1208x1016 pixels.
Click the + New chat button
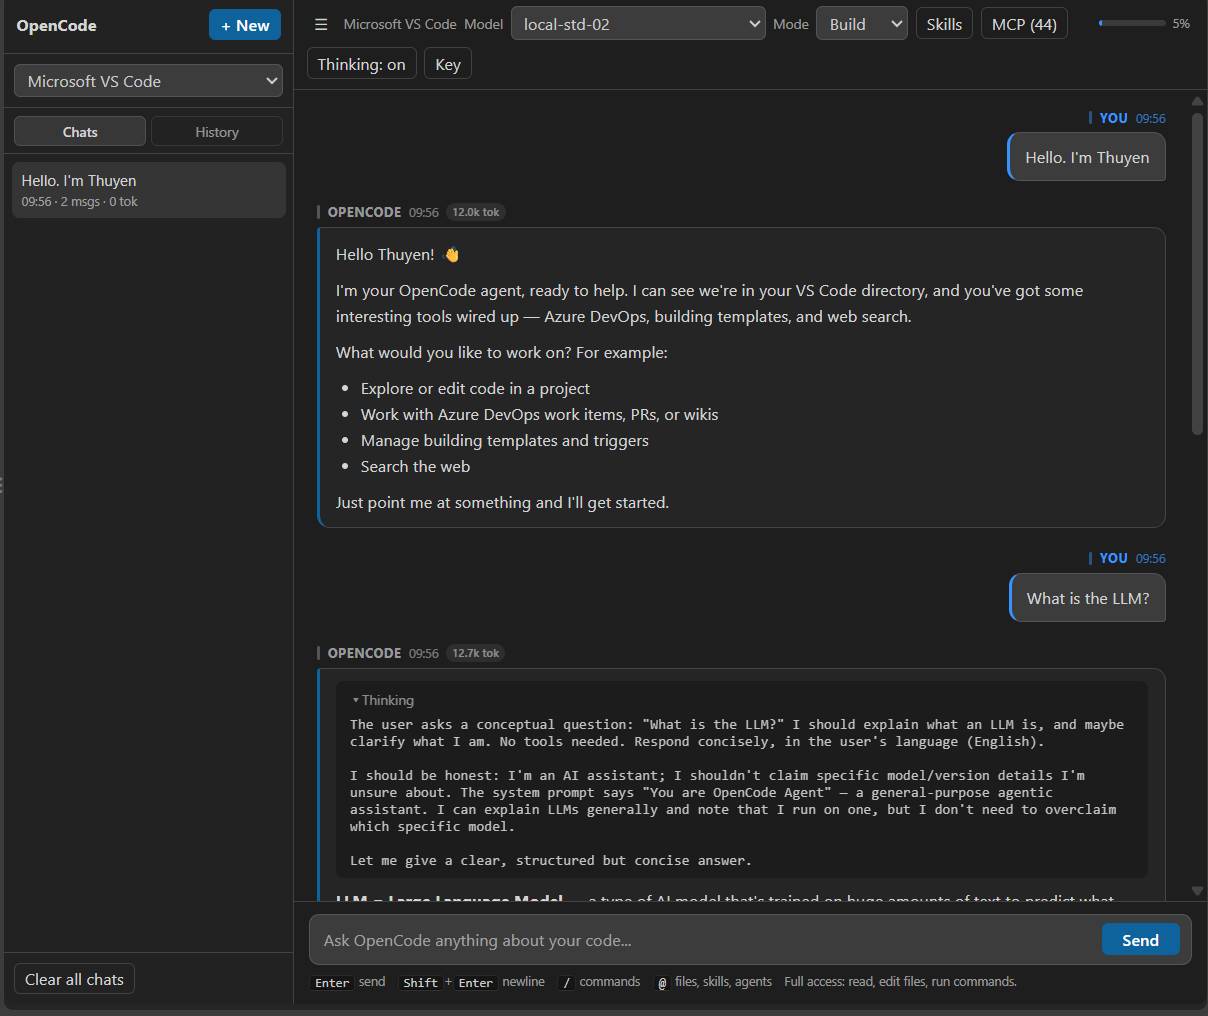click(x=245, y=25)
